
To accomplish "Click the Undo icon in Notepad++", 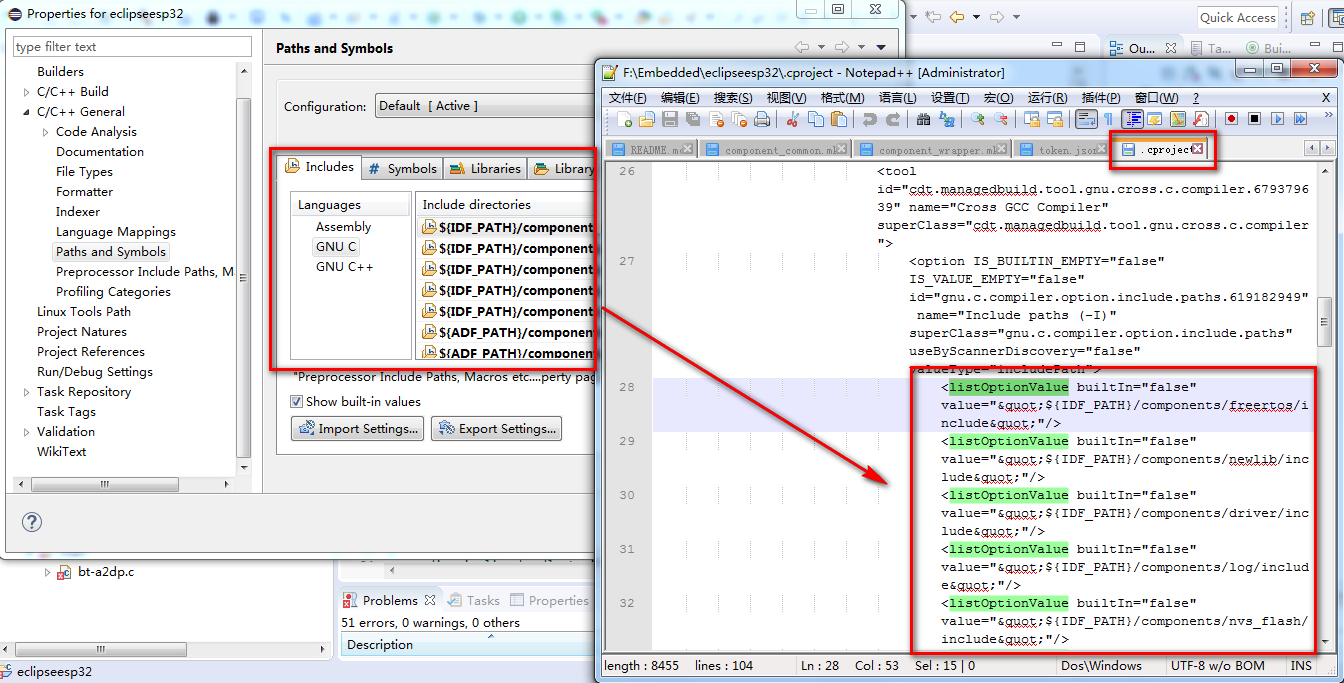I will pyautogui.click(x=870, y=119).
